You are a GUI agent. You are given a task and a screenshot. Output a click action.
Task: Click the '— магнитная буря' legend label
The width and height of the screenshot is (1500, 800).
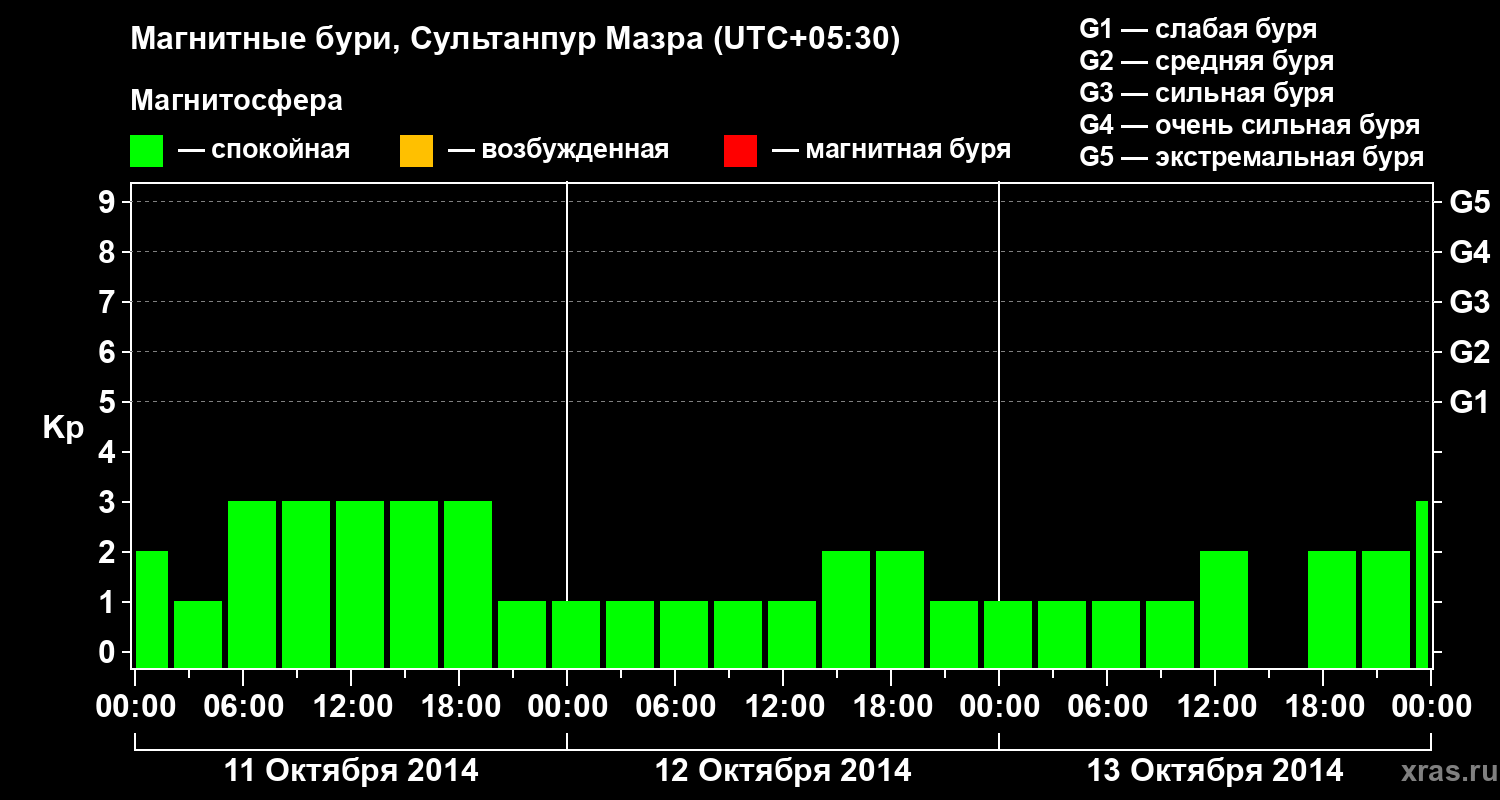(892, 151)
